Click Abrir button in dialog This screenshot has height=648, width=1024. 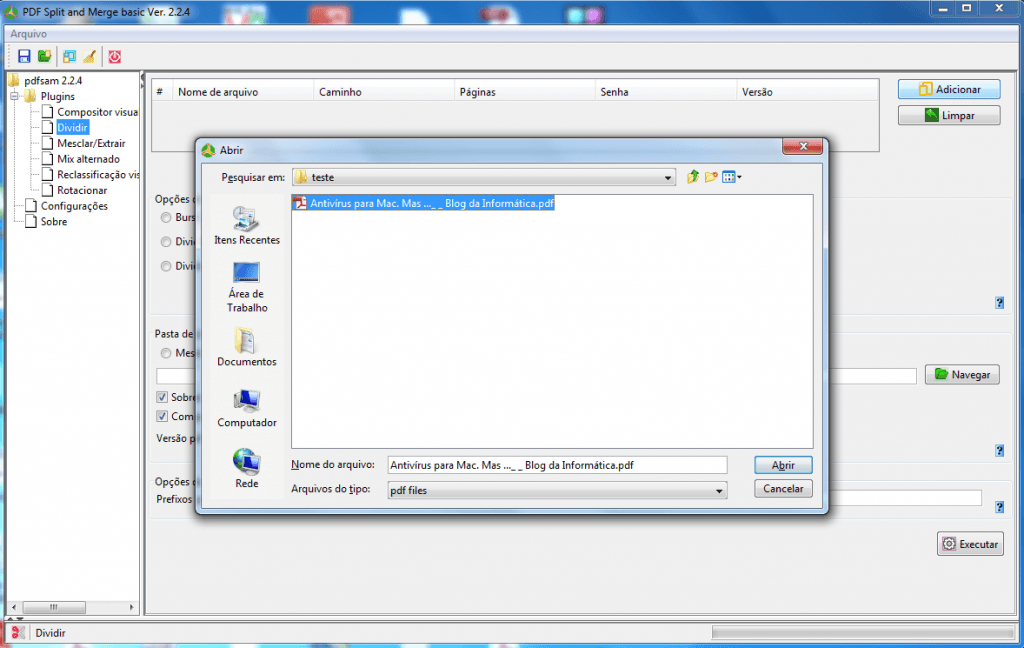tap(783, 465)
